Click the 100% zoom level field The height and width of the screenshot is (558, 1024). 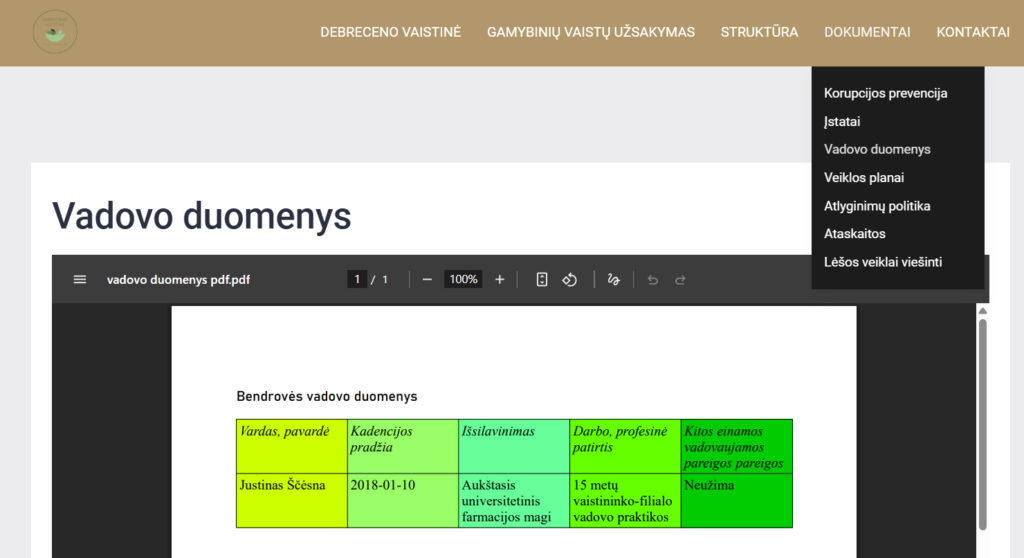coord(463,280)
